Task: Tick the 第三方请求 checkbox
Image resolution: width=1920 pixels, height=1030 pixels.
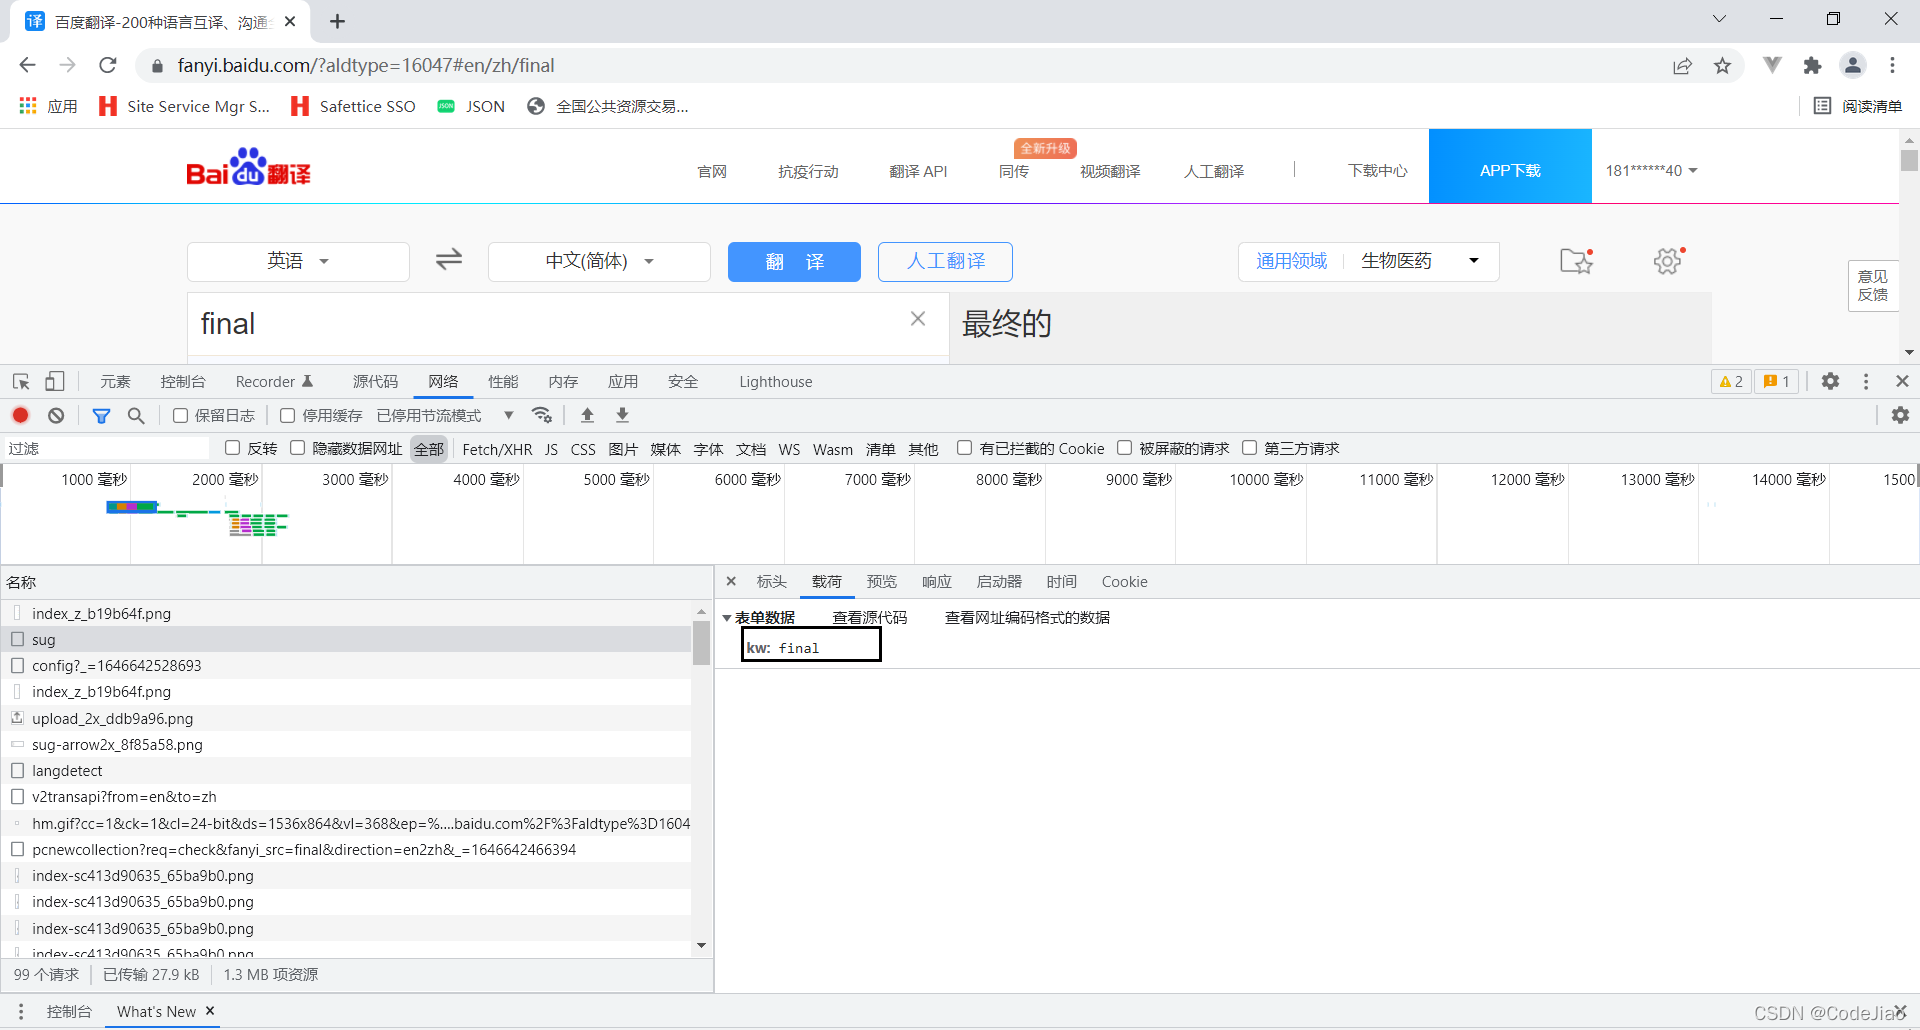Action: point(1249,448)
